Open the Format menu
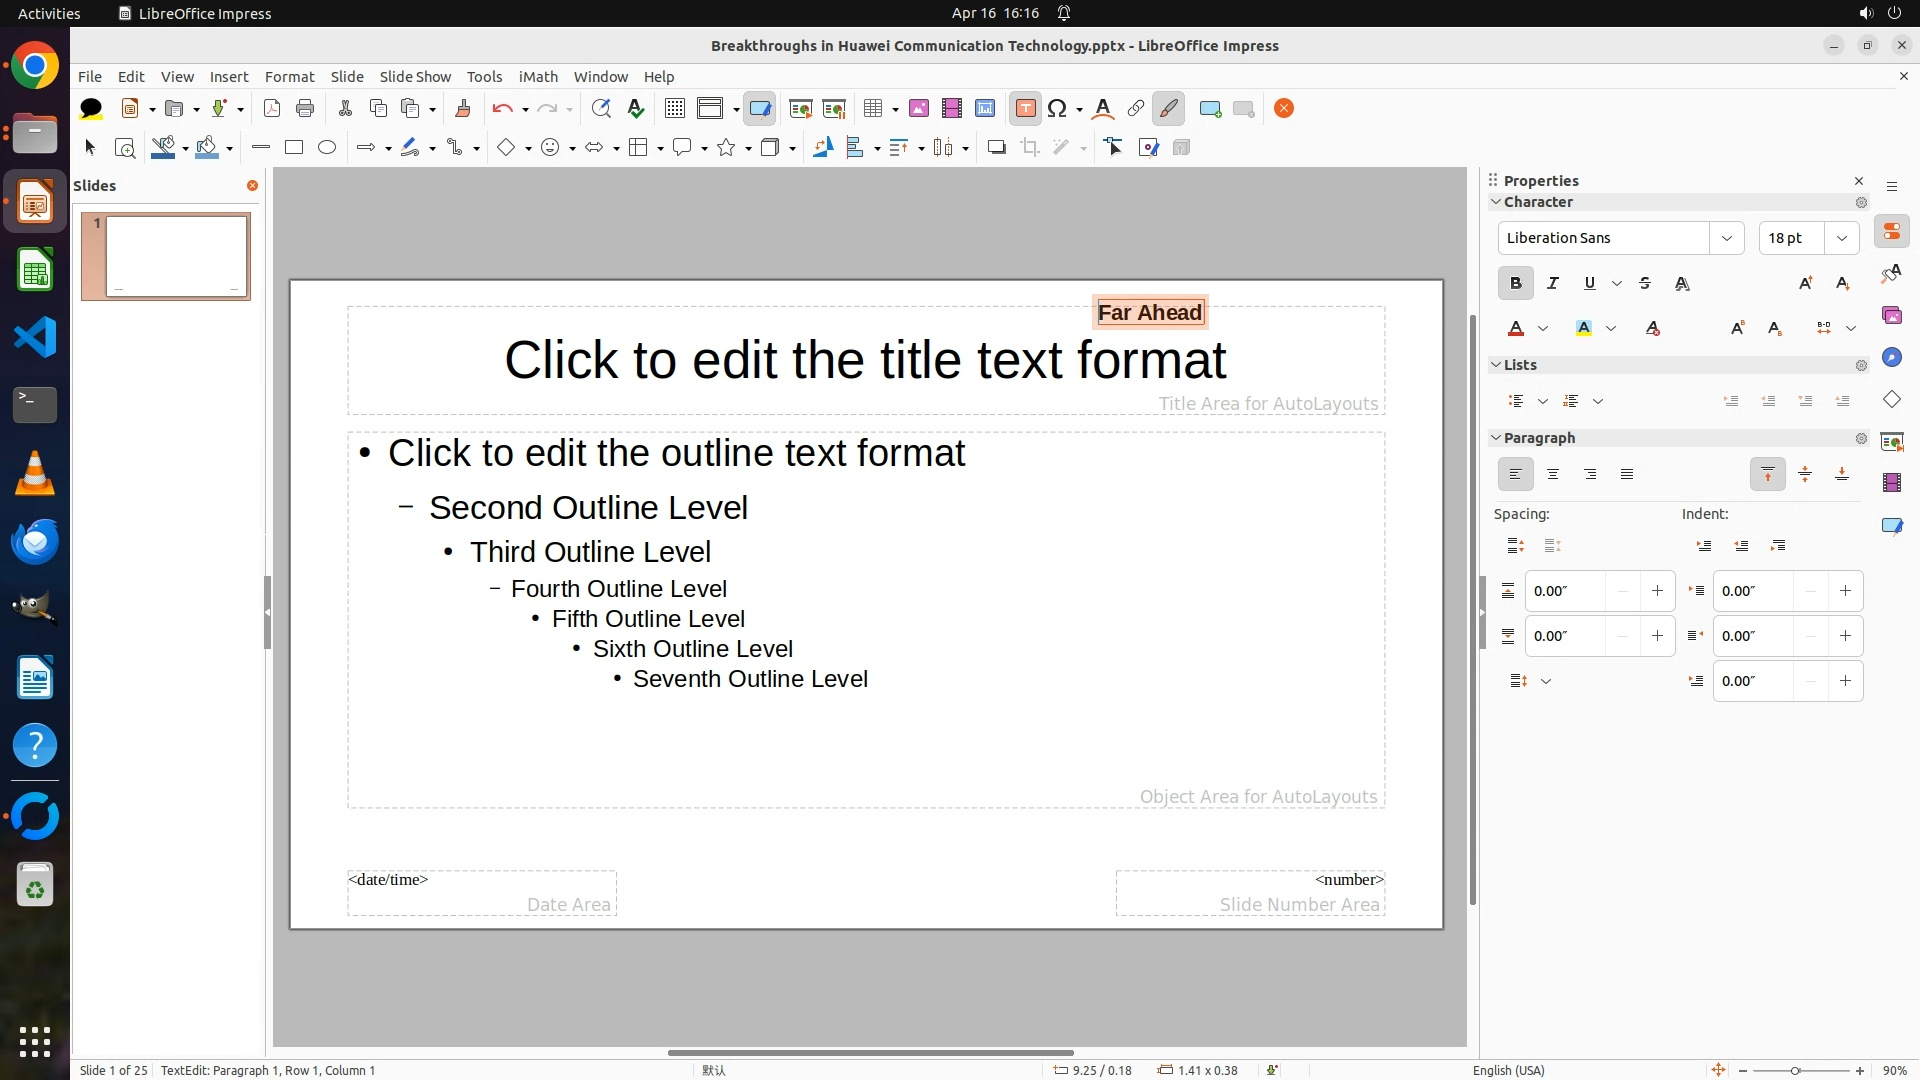1920x1080 pixels. click(289, 77)
